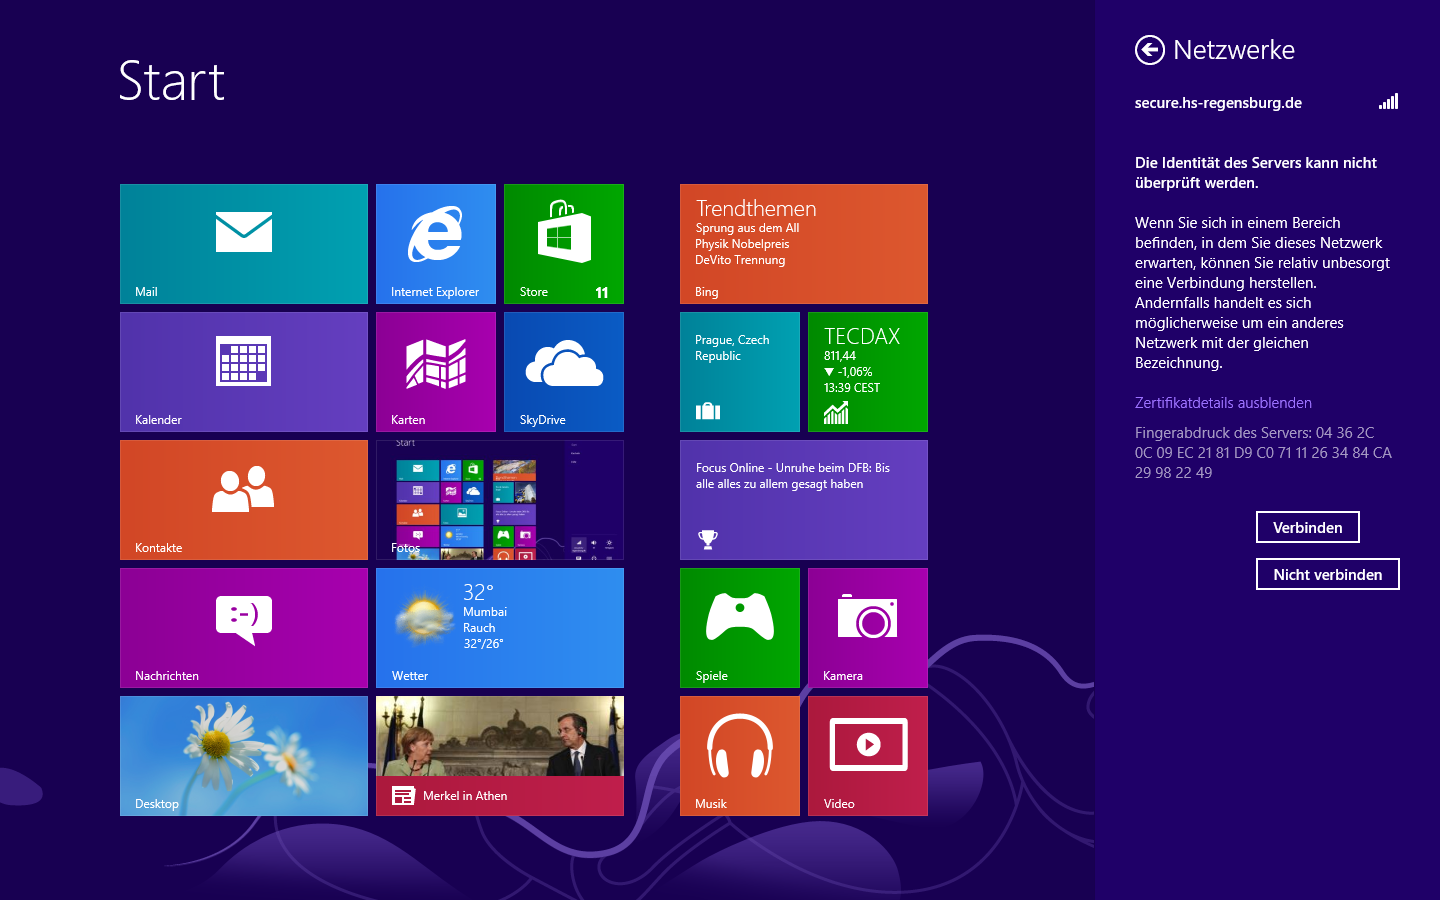
Task: Open the Musik tile
Action: click(x=740, y=756)
